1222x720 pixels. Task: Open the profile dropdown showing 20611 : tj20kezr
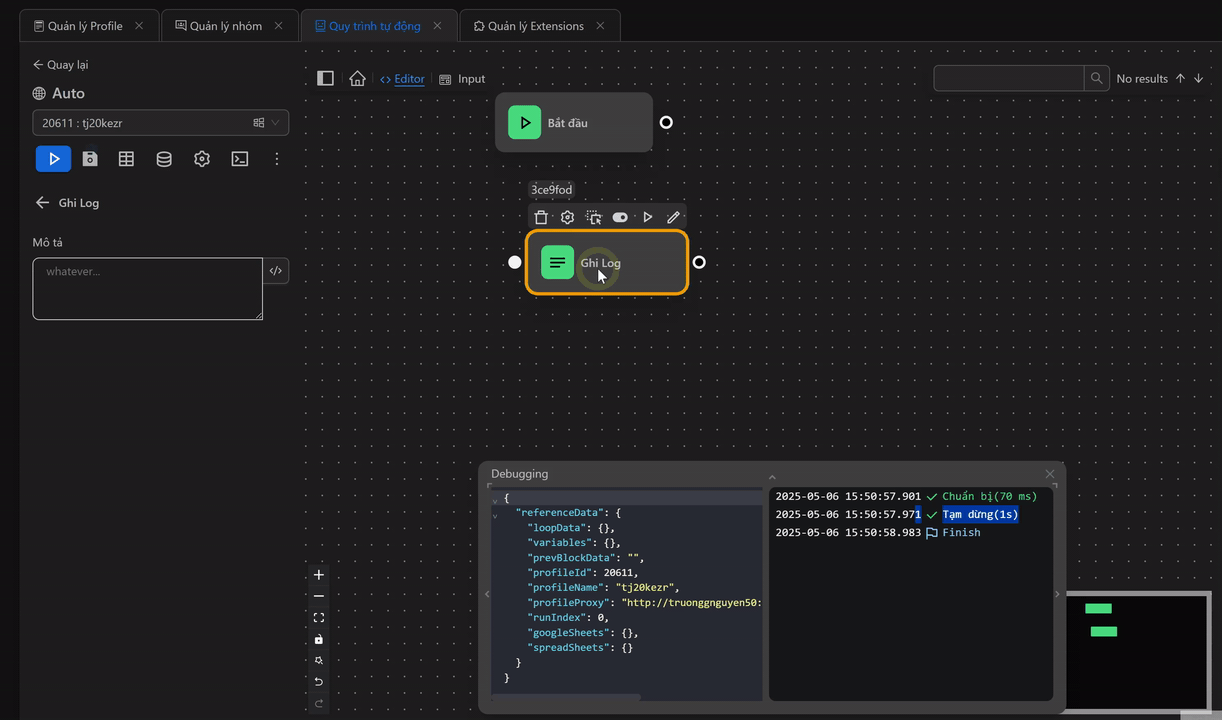(x=160, y=122)
